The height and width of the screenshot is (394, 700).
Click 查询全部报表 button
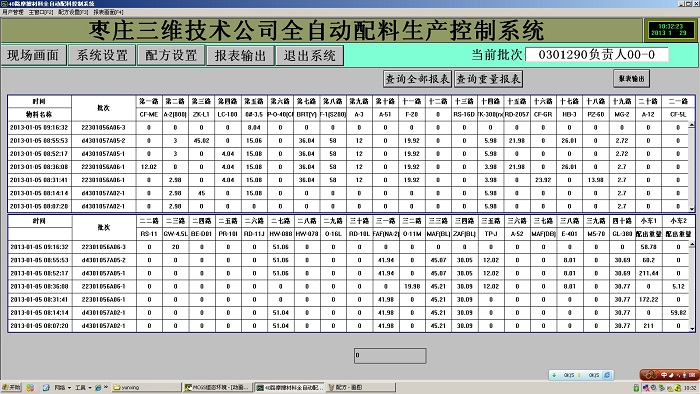click(417, 79)
